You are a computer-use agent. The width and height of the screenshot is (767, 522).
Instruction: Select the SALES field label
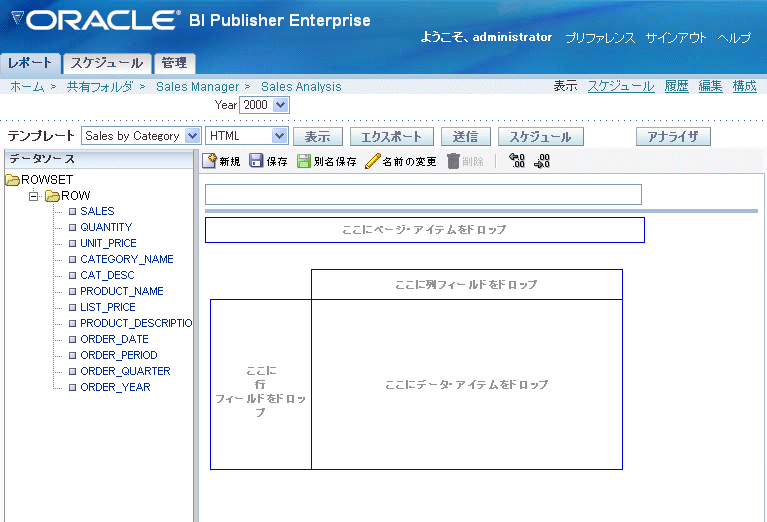pyautogui.click(x=97, y=211)
